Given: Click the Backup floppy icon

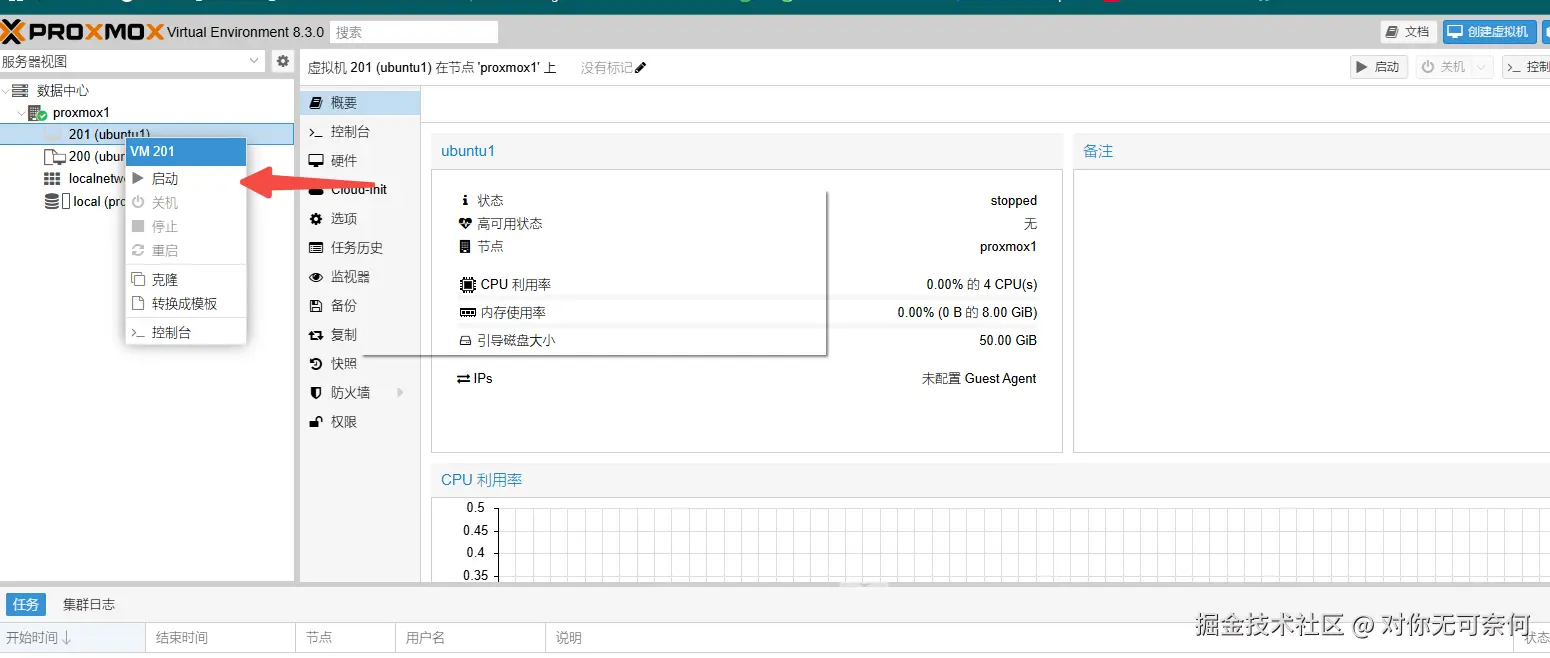Looking at the screenshot, I should coord(316,306).
